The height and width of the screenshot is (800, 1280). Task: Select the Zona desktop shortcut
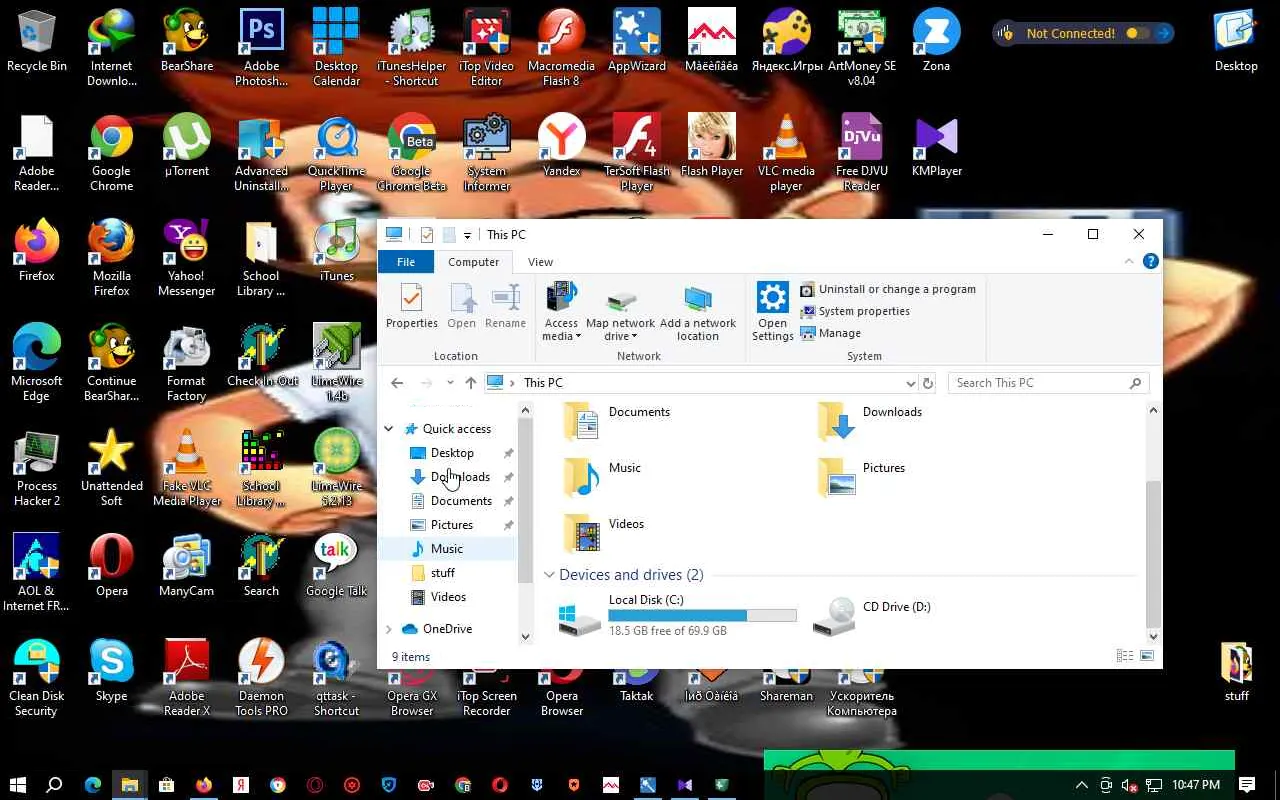tap(937, 42)
